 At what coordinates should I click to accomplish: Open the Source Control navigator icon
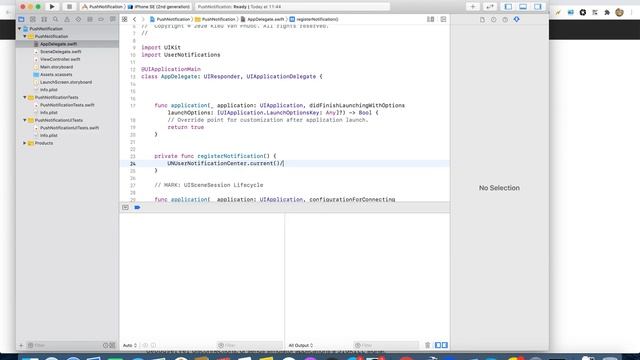point(33,19)
